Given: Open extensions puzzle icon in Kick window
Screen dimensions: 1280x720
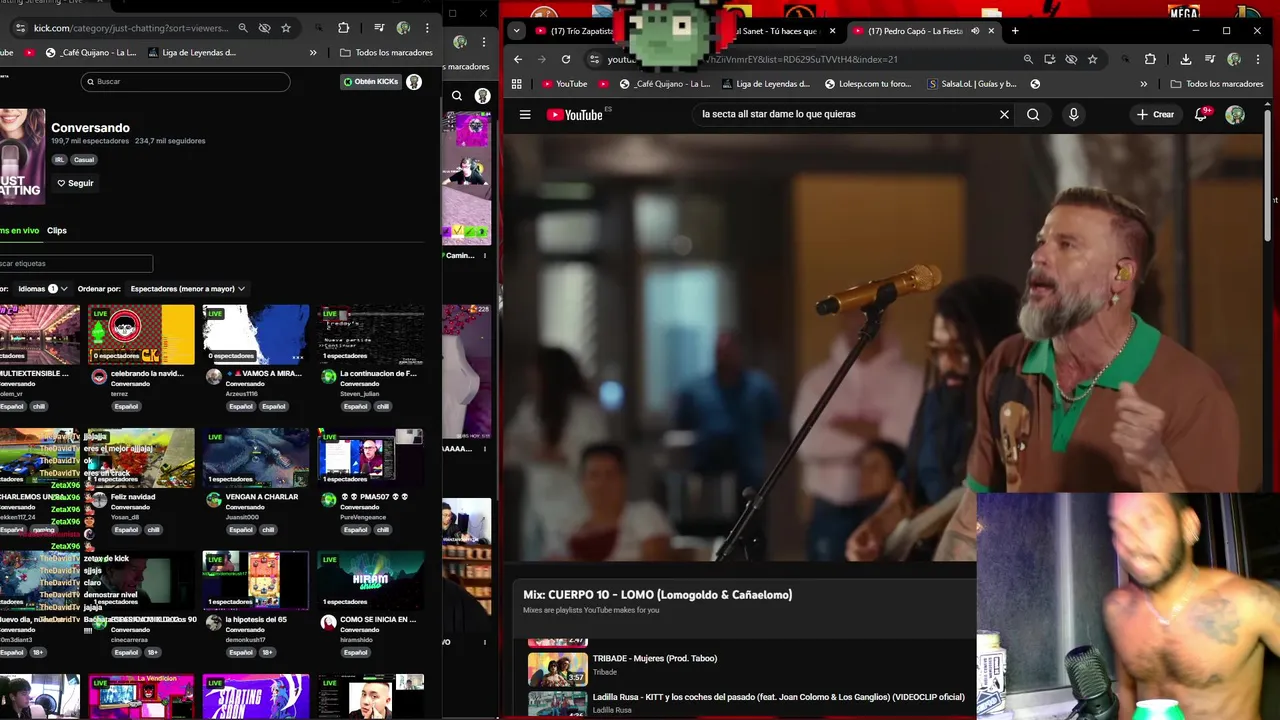Looking at the screenshot, I should (343, 28).
